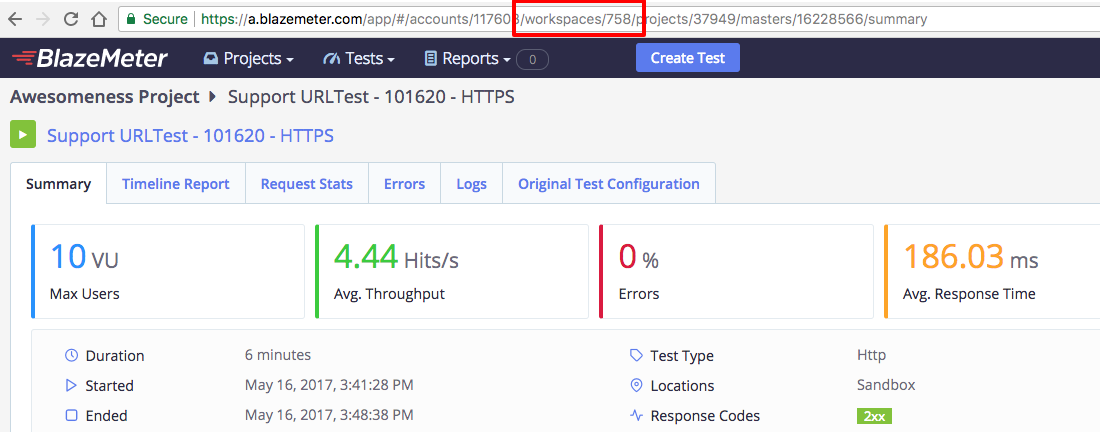
Task: Click the Duration label
Action: [115, 356]
